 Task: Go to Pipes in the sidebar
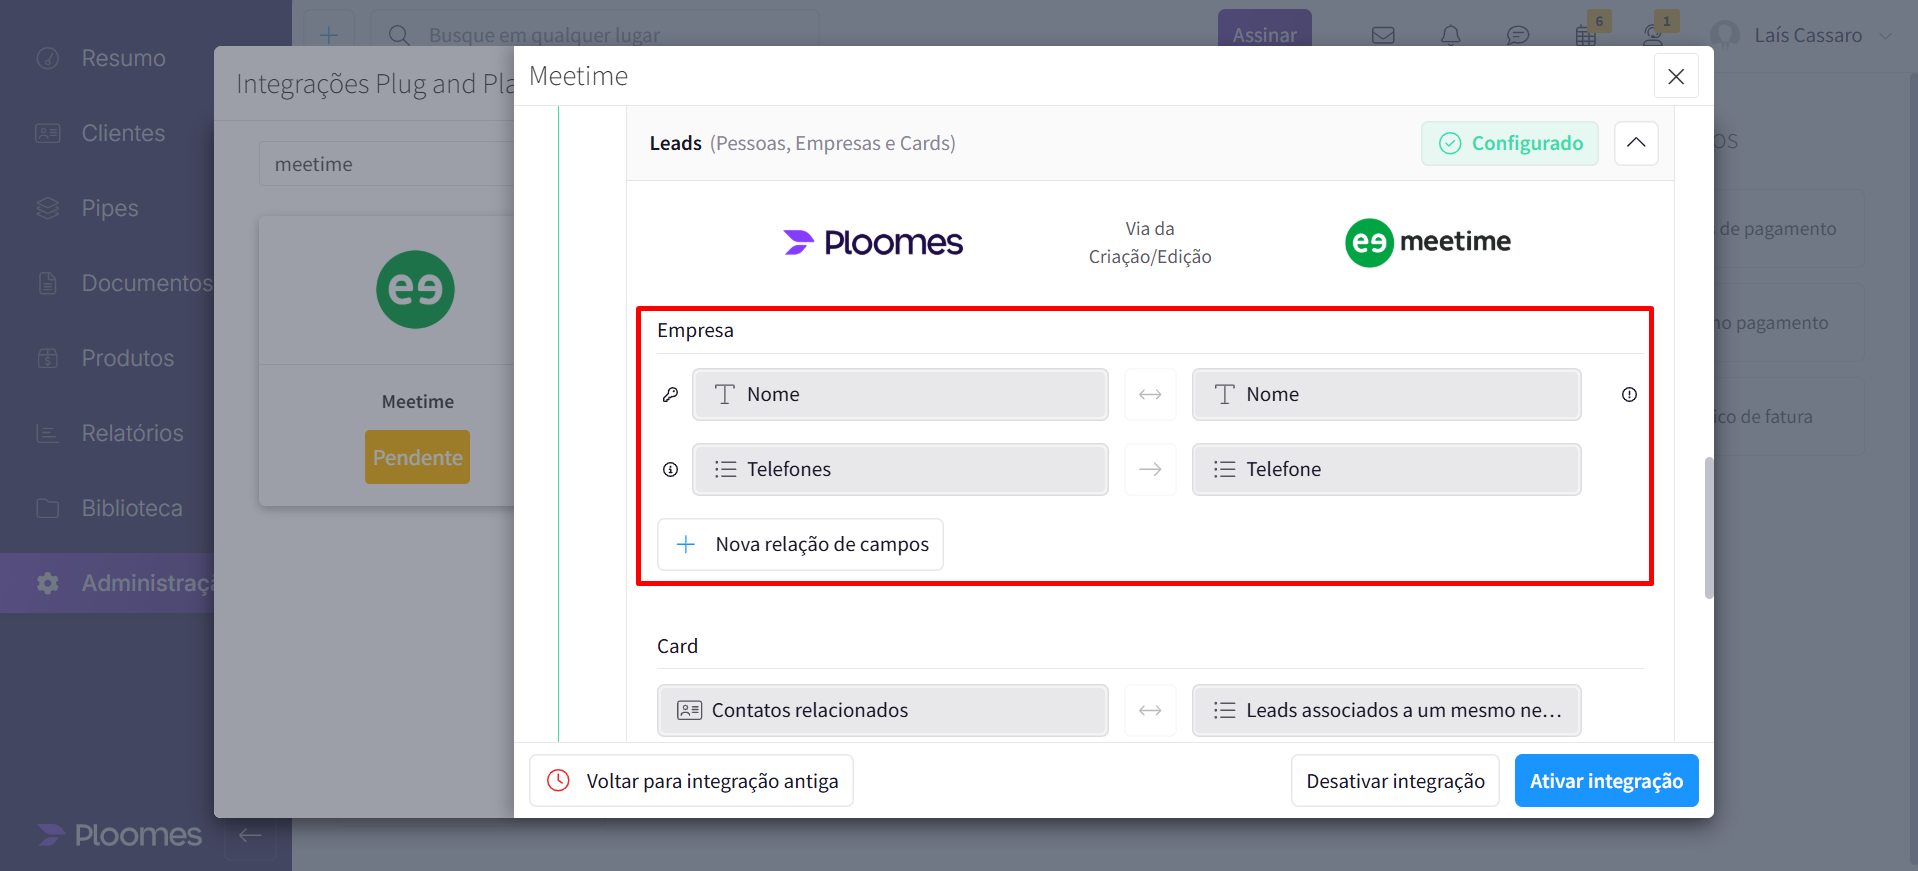(x=110, y=208)
